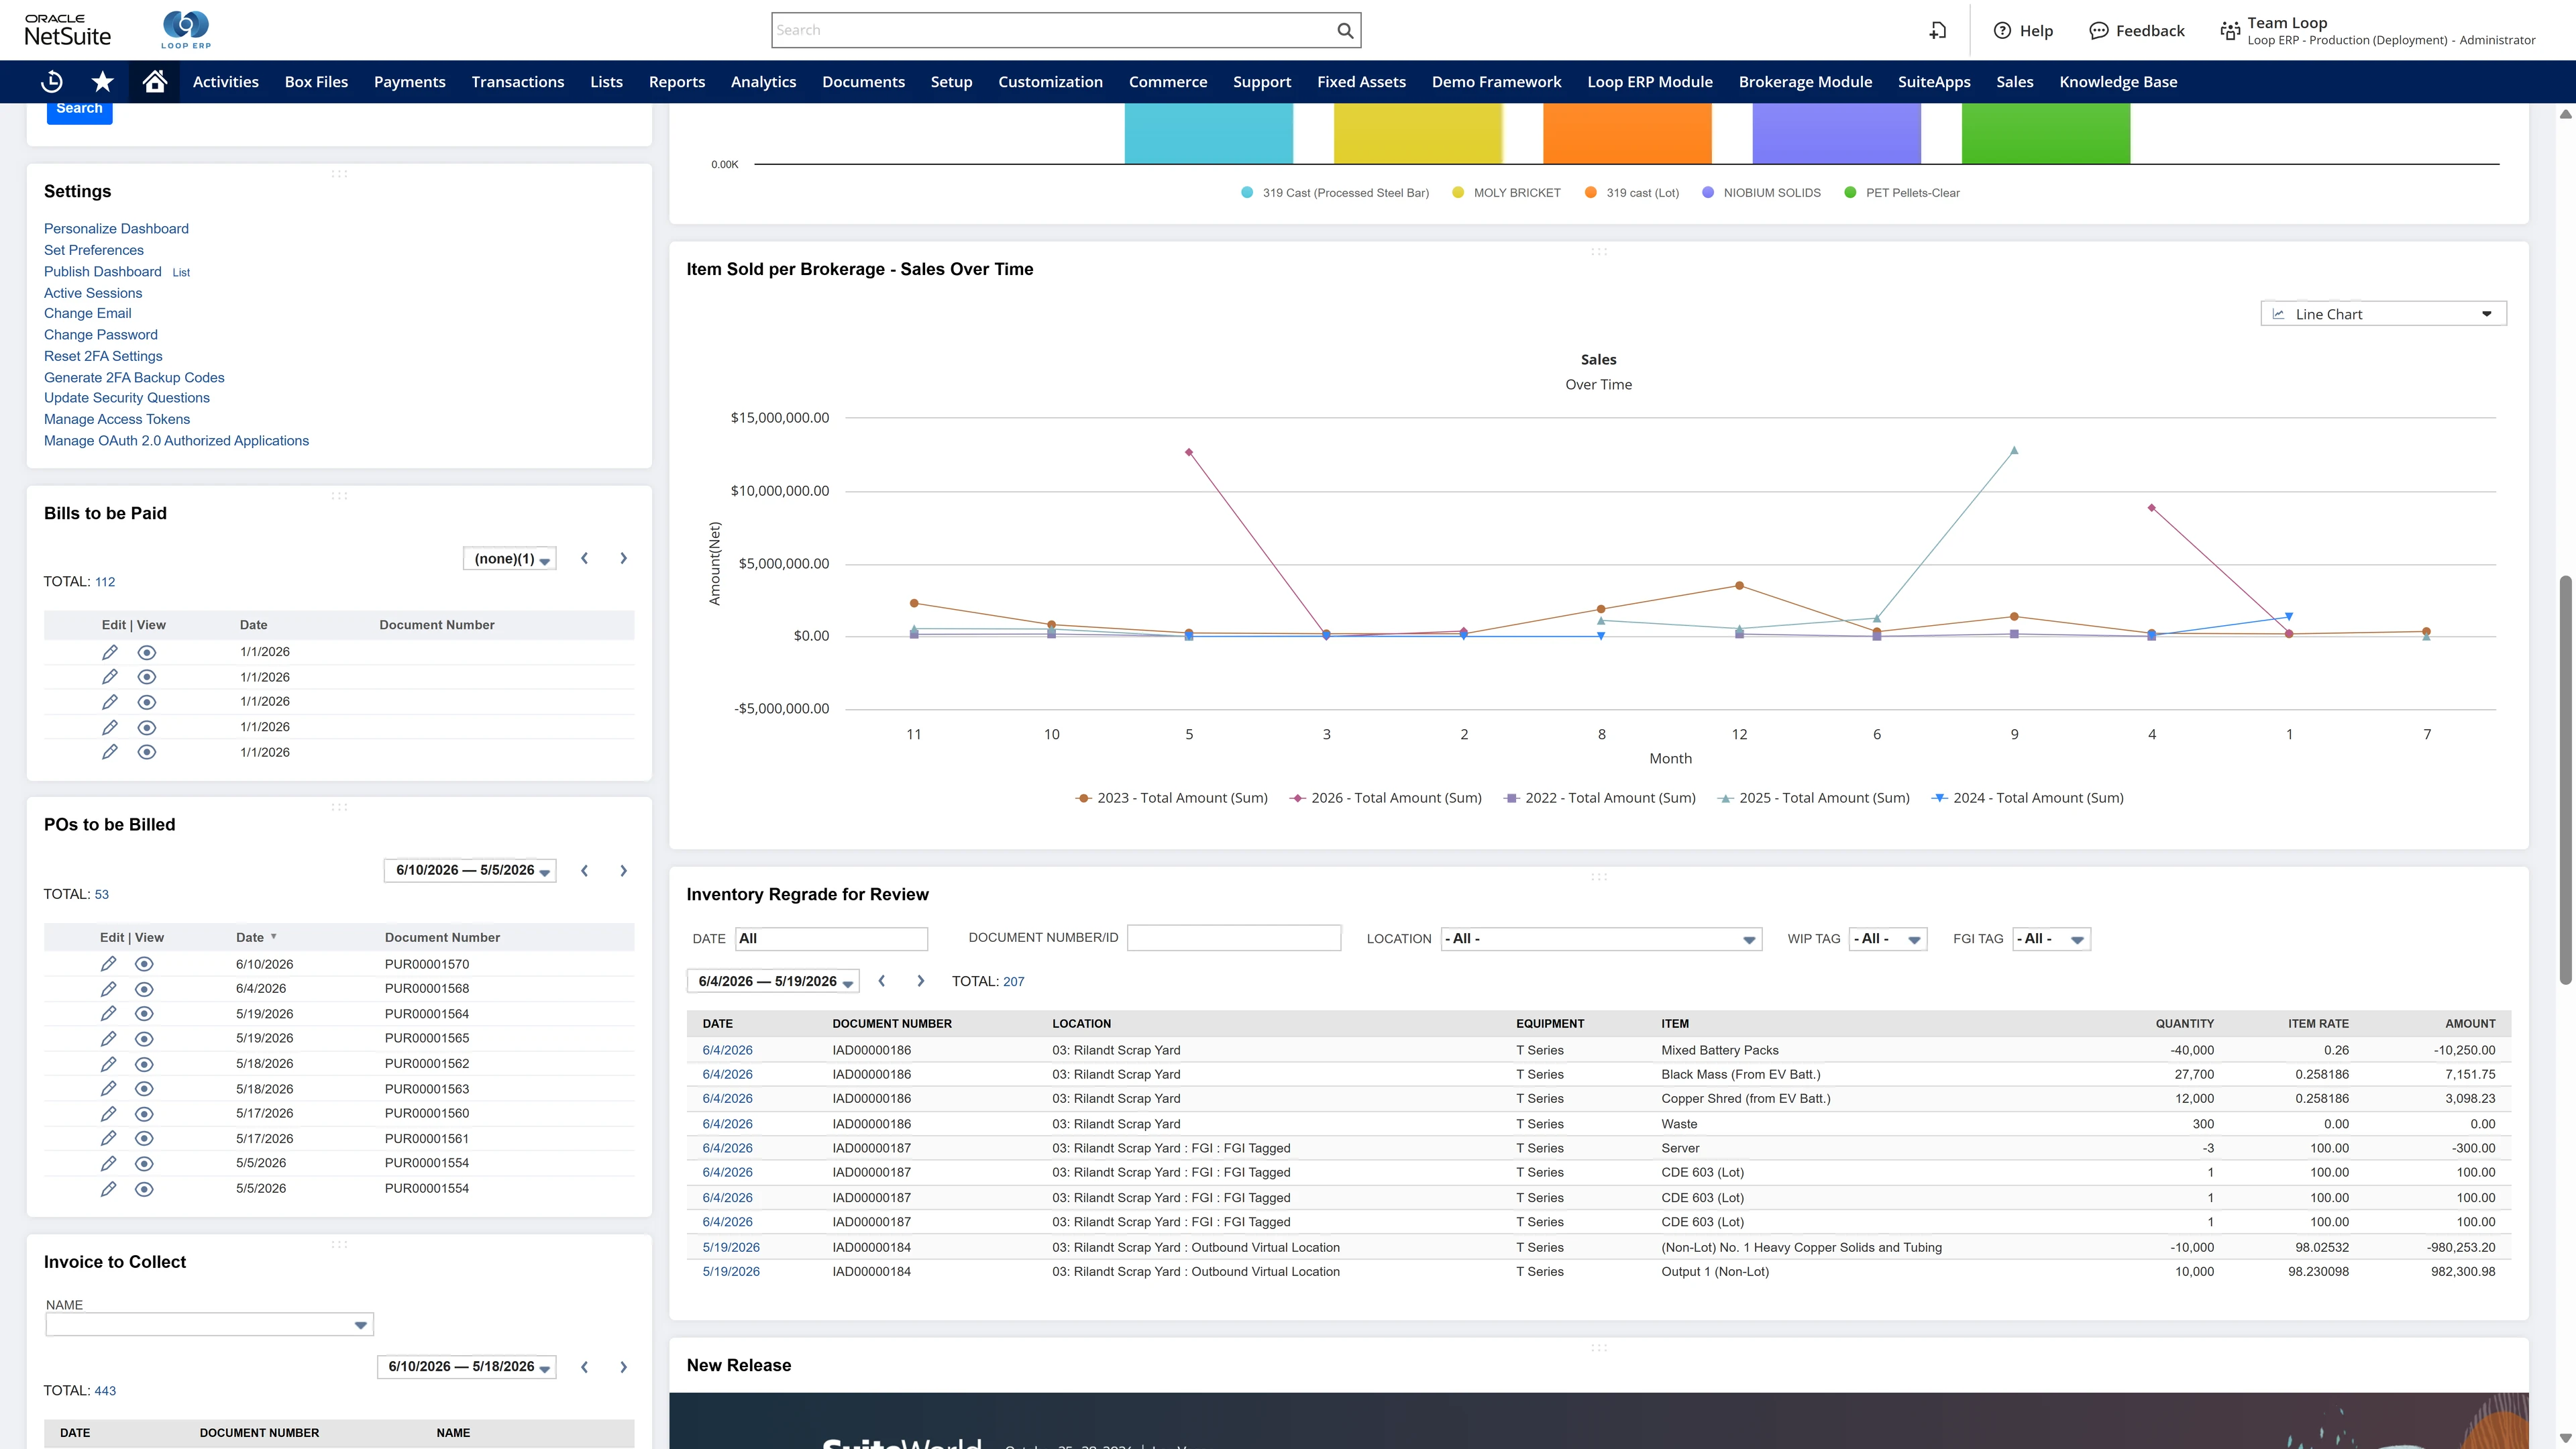Screen dimensions: 2576x1449
Task: Go to next page in Inventory Regrade for Review
Action: 920,981
